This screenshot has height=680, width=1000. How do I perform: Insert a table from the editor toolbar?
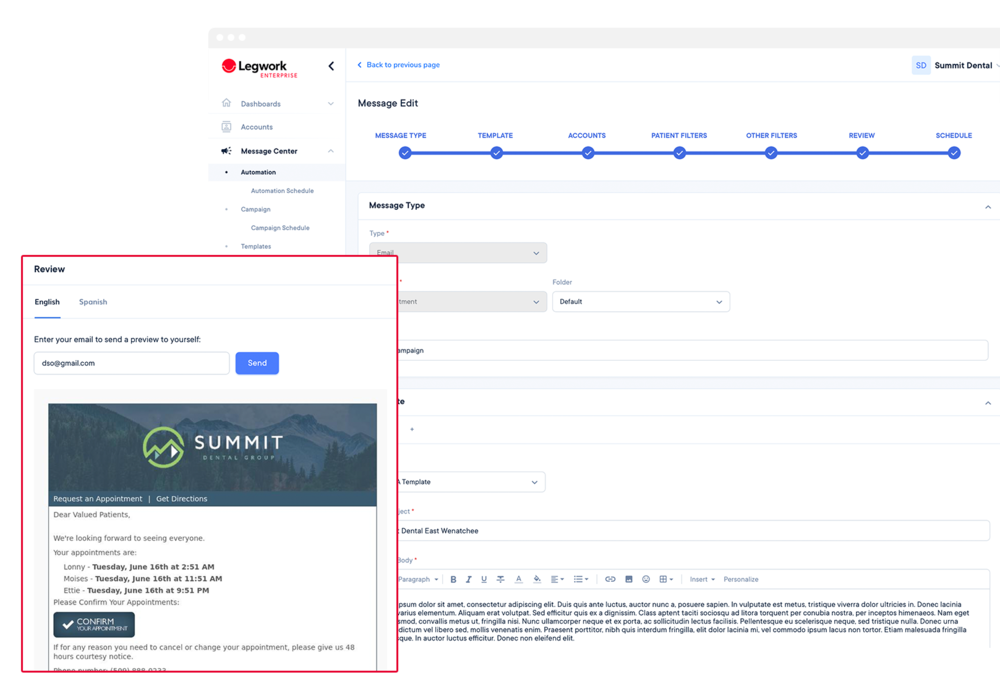click(664, 579)
